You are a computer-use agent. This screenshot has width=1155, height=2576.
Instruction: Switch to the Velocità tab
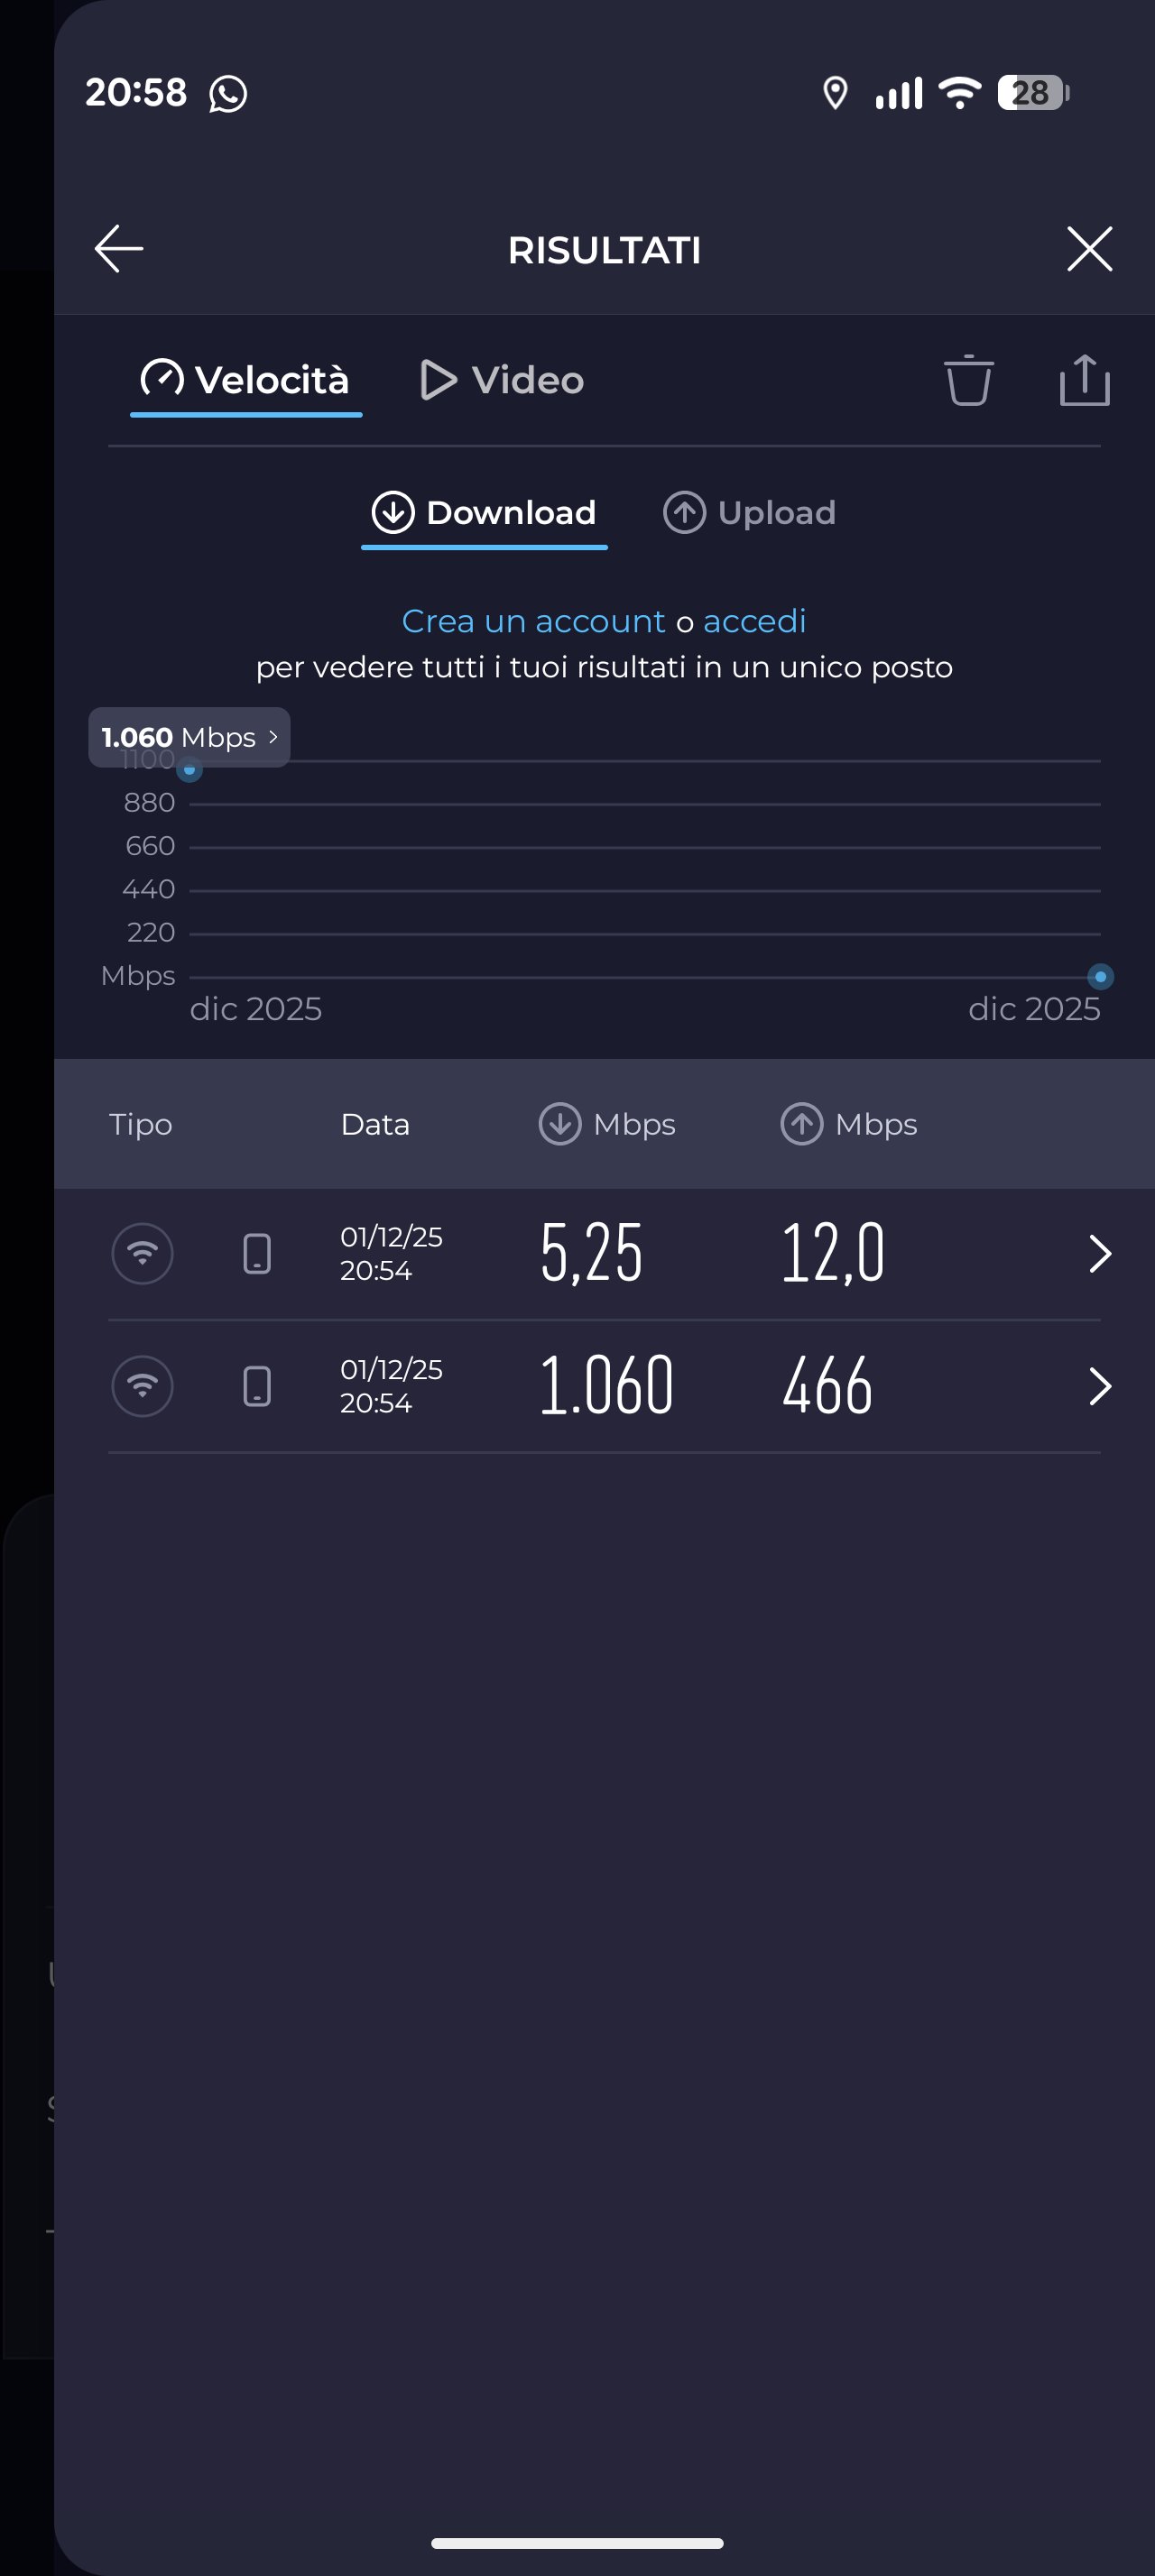246,380
